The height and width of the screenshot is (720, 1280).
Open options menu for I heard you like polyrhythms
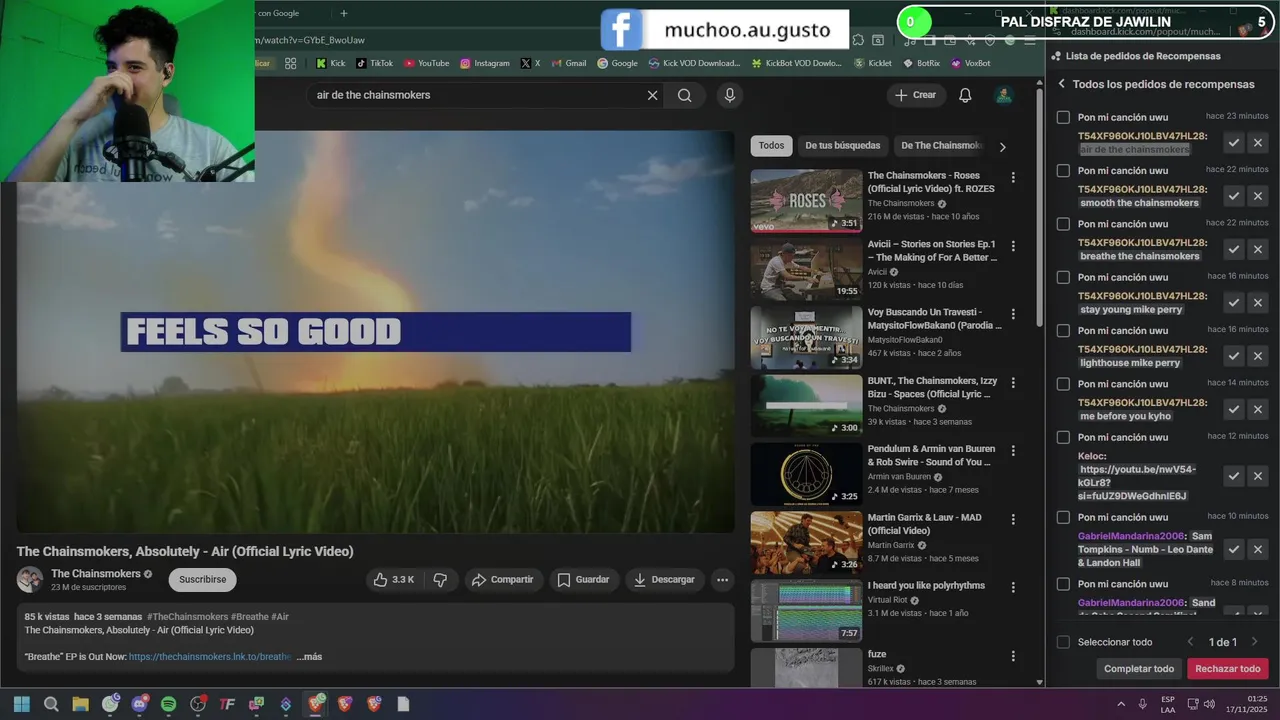[x=1013, y=587]
